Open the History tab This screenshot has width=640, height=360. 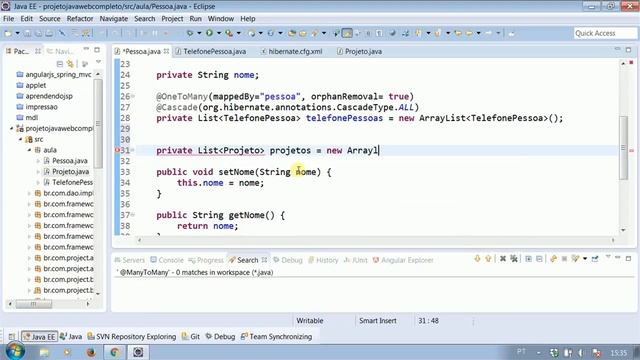[x=323, y=260]
